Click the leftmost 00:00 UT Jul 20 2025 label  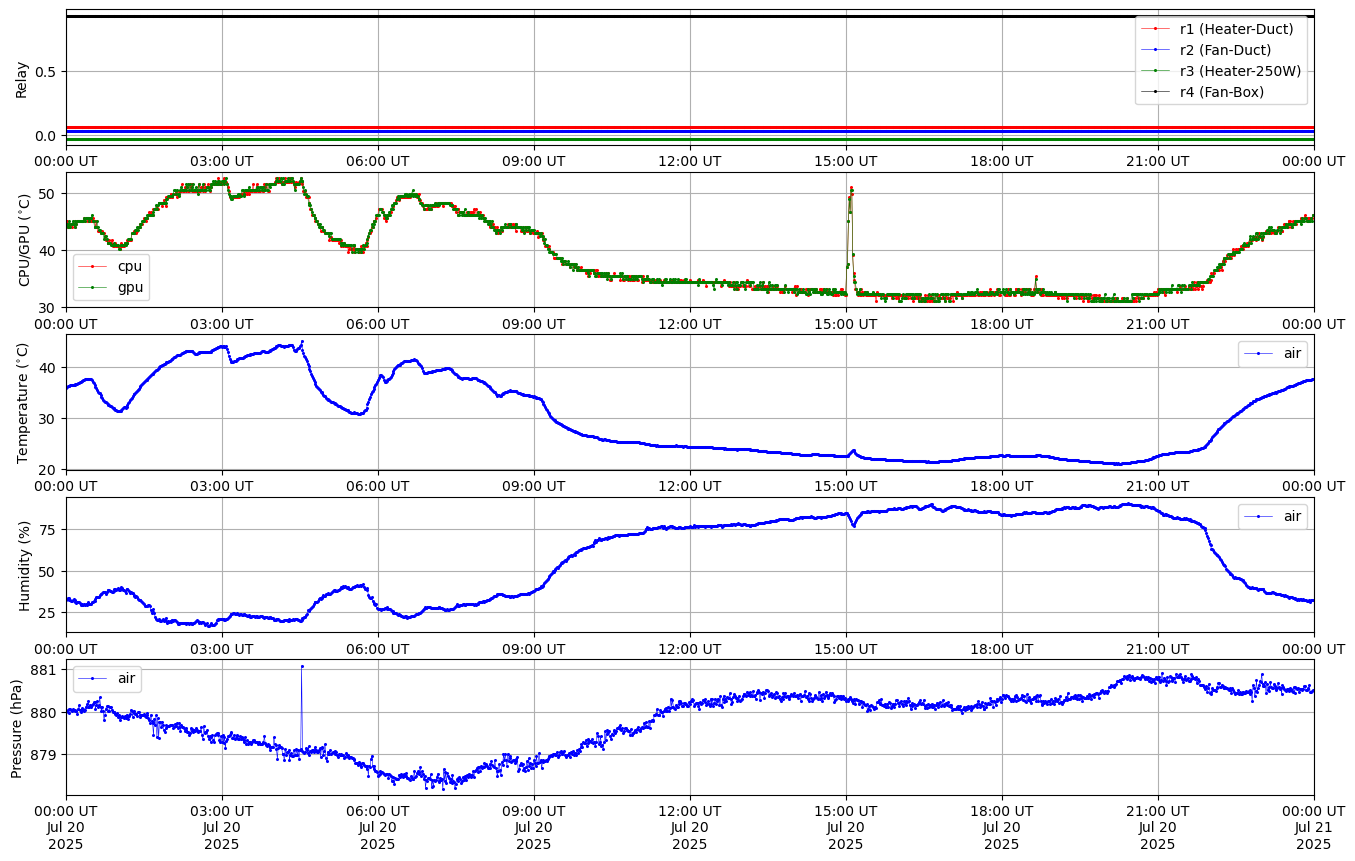coord(66,827)
